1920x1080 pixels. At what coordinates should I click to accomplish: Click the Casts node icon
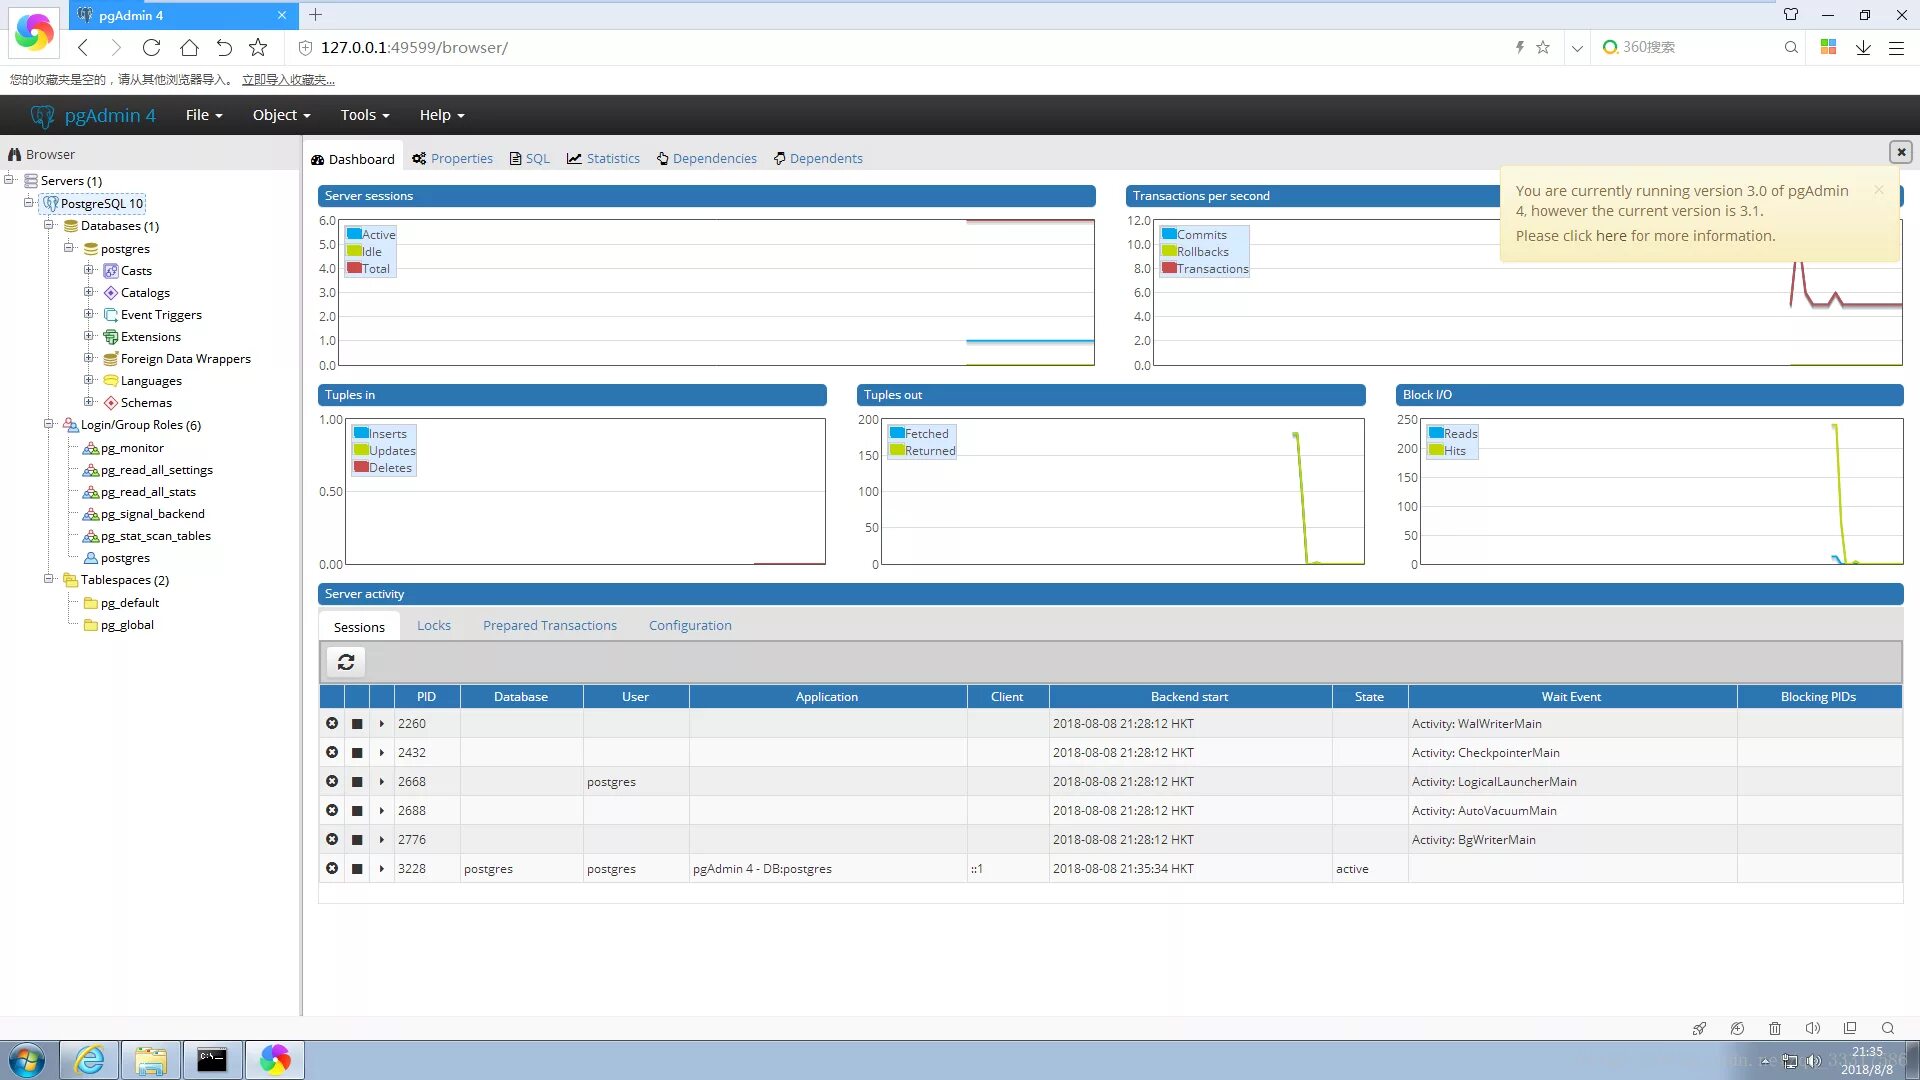[x=111, y=271]
